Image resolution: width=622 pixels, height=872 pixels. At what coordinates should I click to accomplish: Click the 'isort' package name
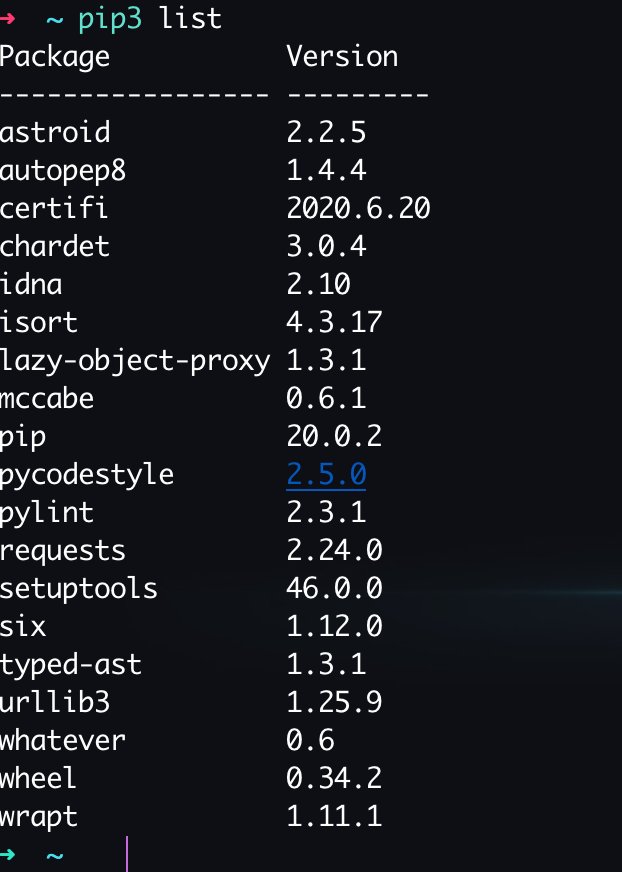click(x=38, y=322)
